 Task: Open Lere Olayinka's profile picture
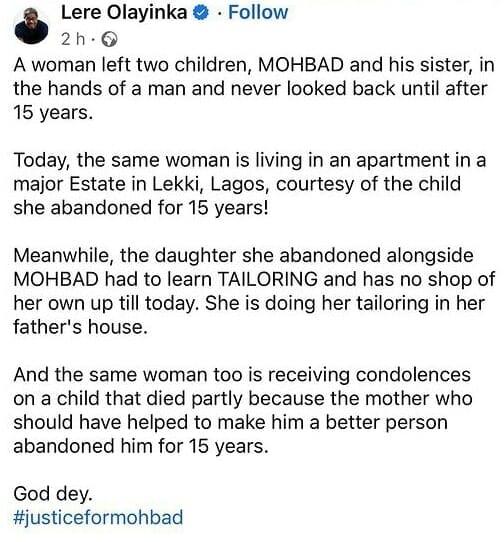[31, 26]
